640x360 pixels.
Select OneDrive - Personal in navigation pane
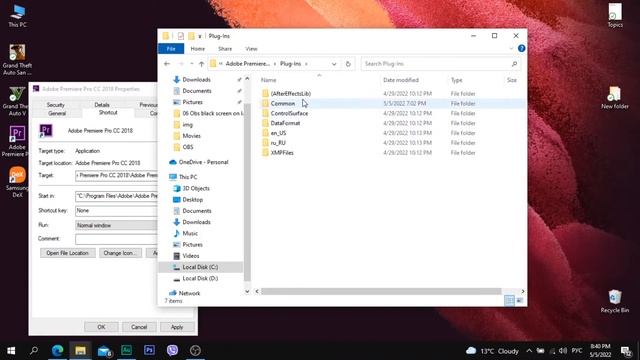[203, 162]
